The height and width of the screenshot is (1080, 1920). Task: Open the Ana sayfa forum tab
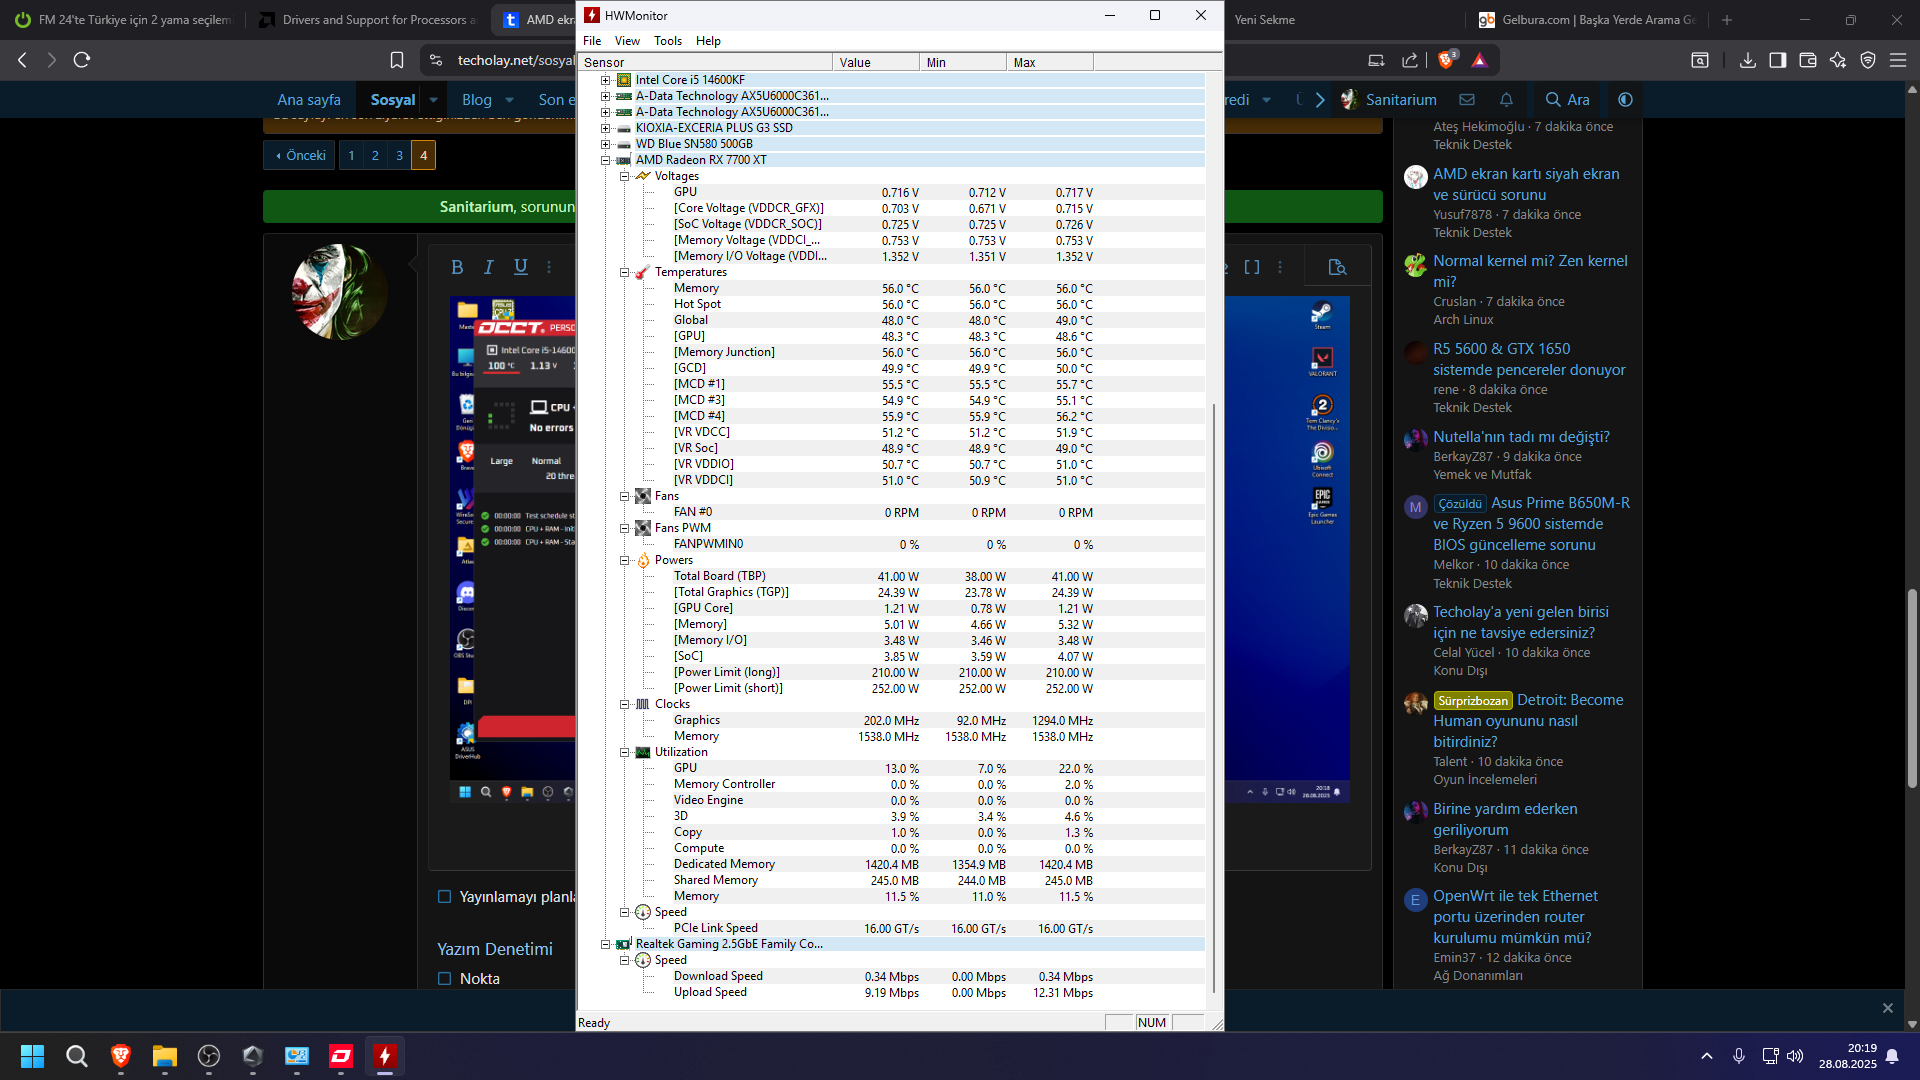point(309,100)
